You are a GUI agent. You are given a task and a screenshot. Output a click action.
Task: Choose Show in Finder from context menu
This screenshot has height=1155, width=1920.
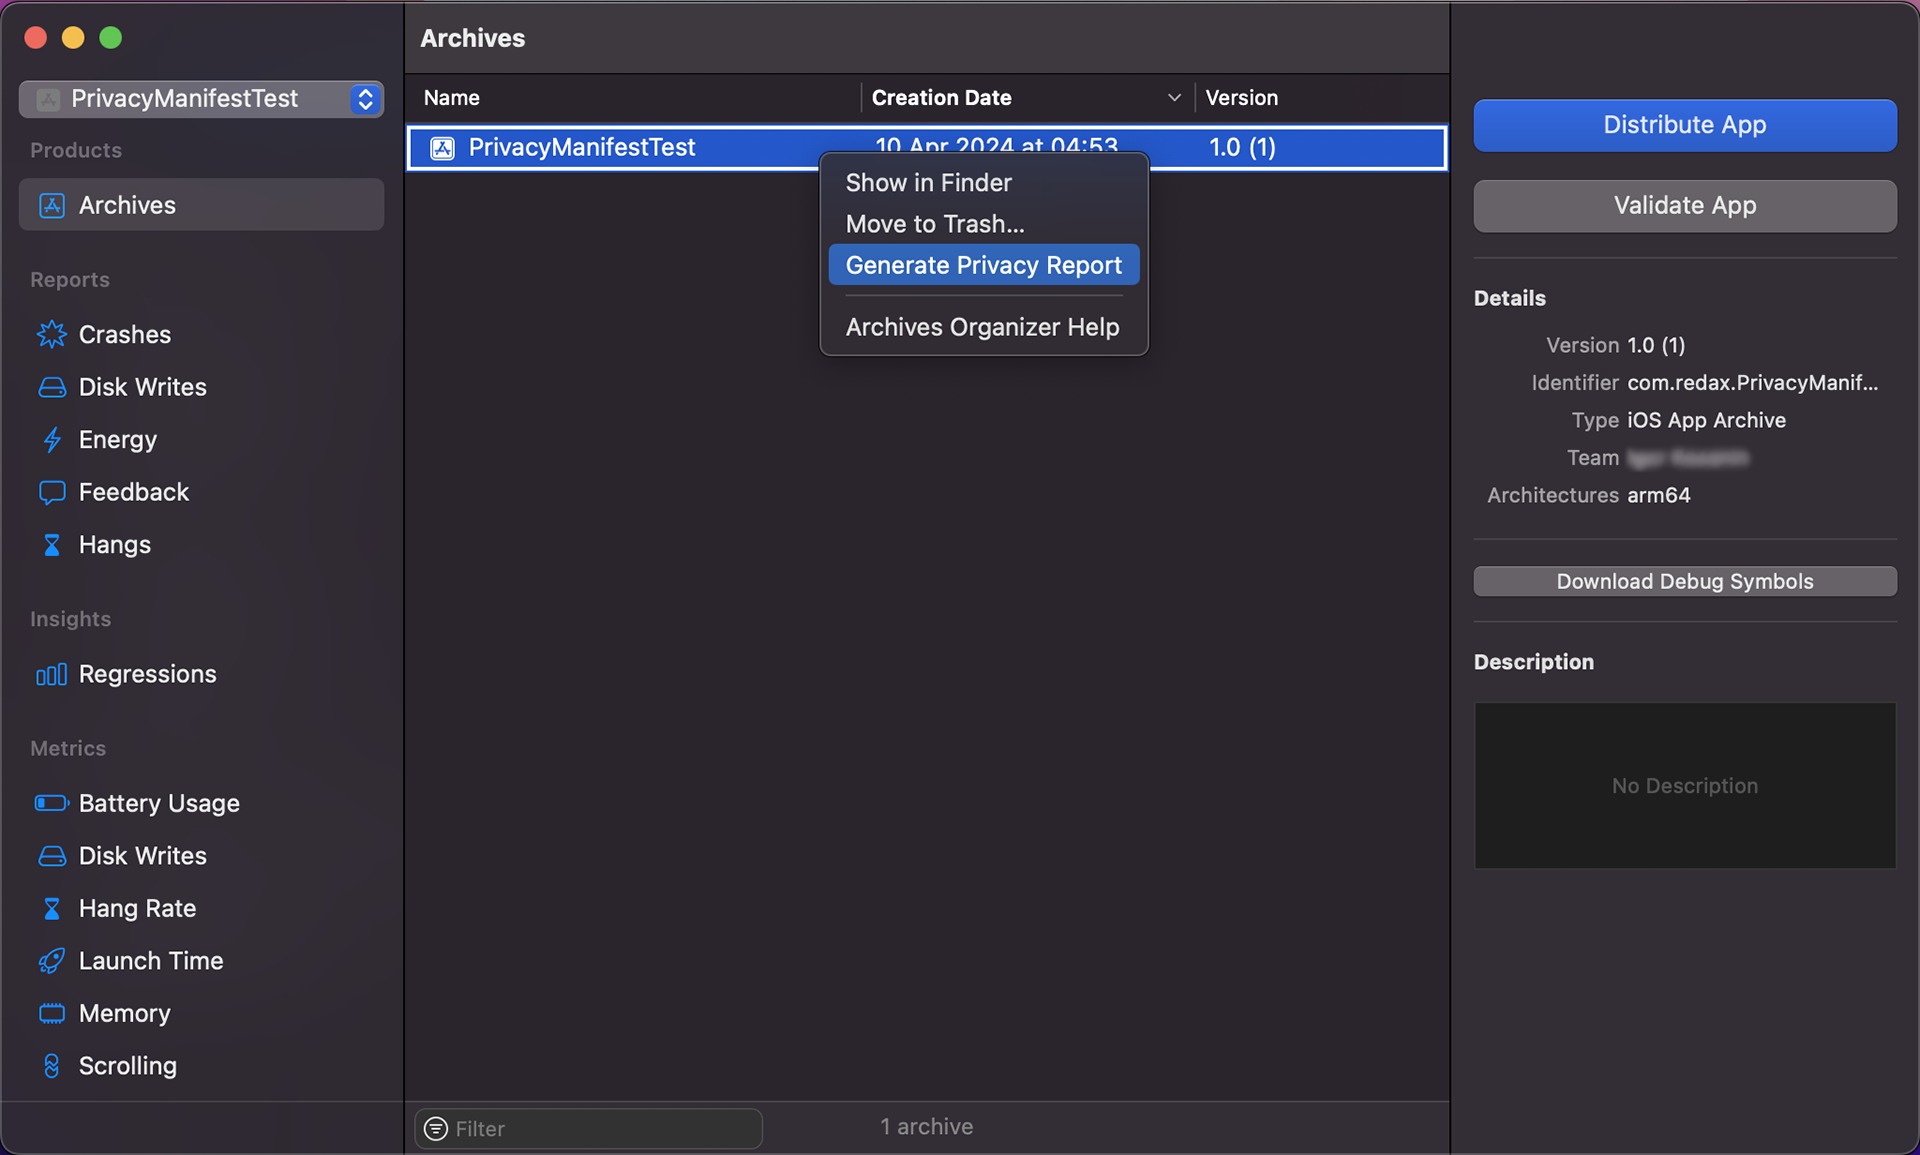984,183
